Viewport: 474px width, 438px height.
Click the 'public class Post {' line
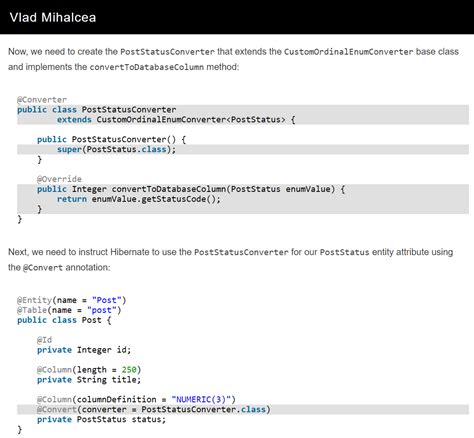click(64, 320)
